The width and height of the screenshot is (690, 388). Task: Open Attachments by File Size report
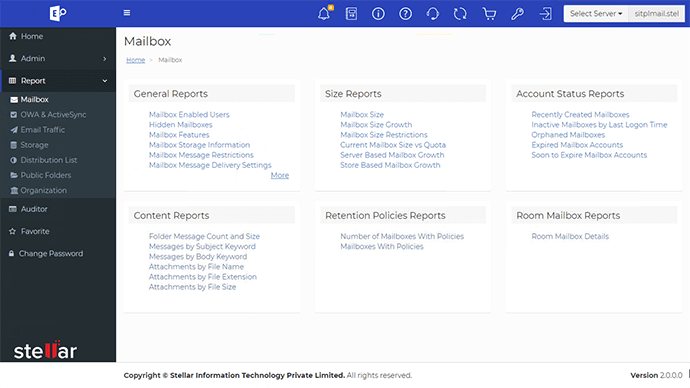[x=192, y=287]
